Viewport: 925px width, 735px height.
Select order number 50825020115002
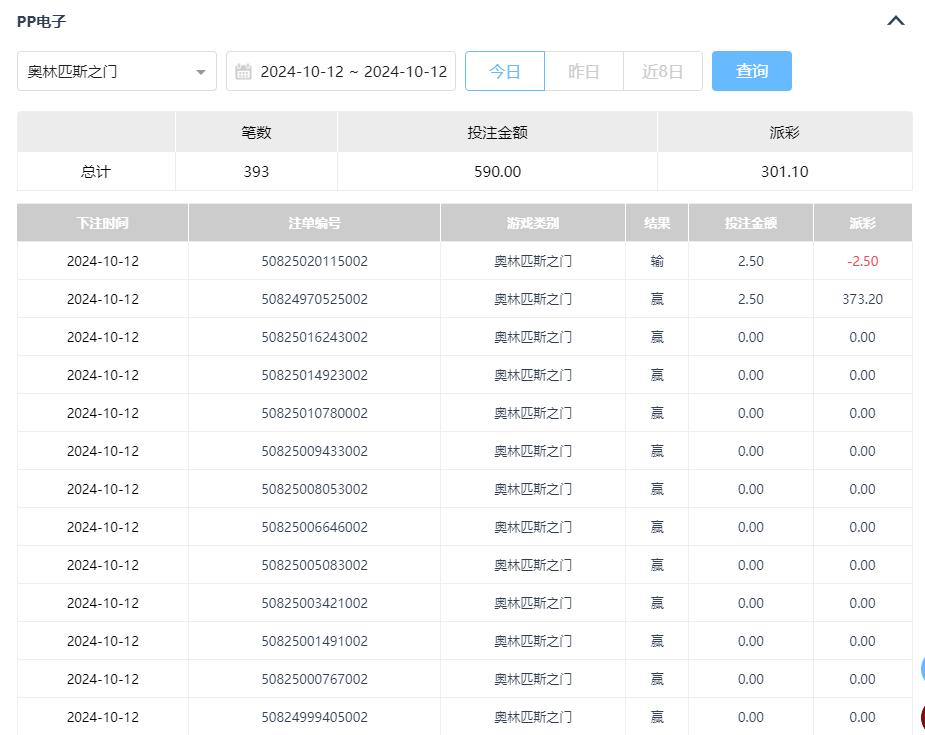coord(314,261)
